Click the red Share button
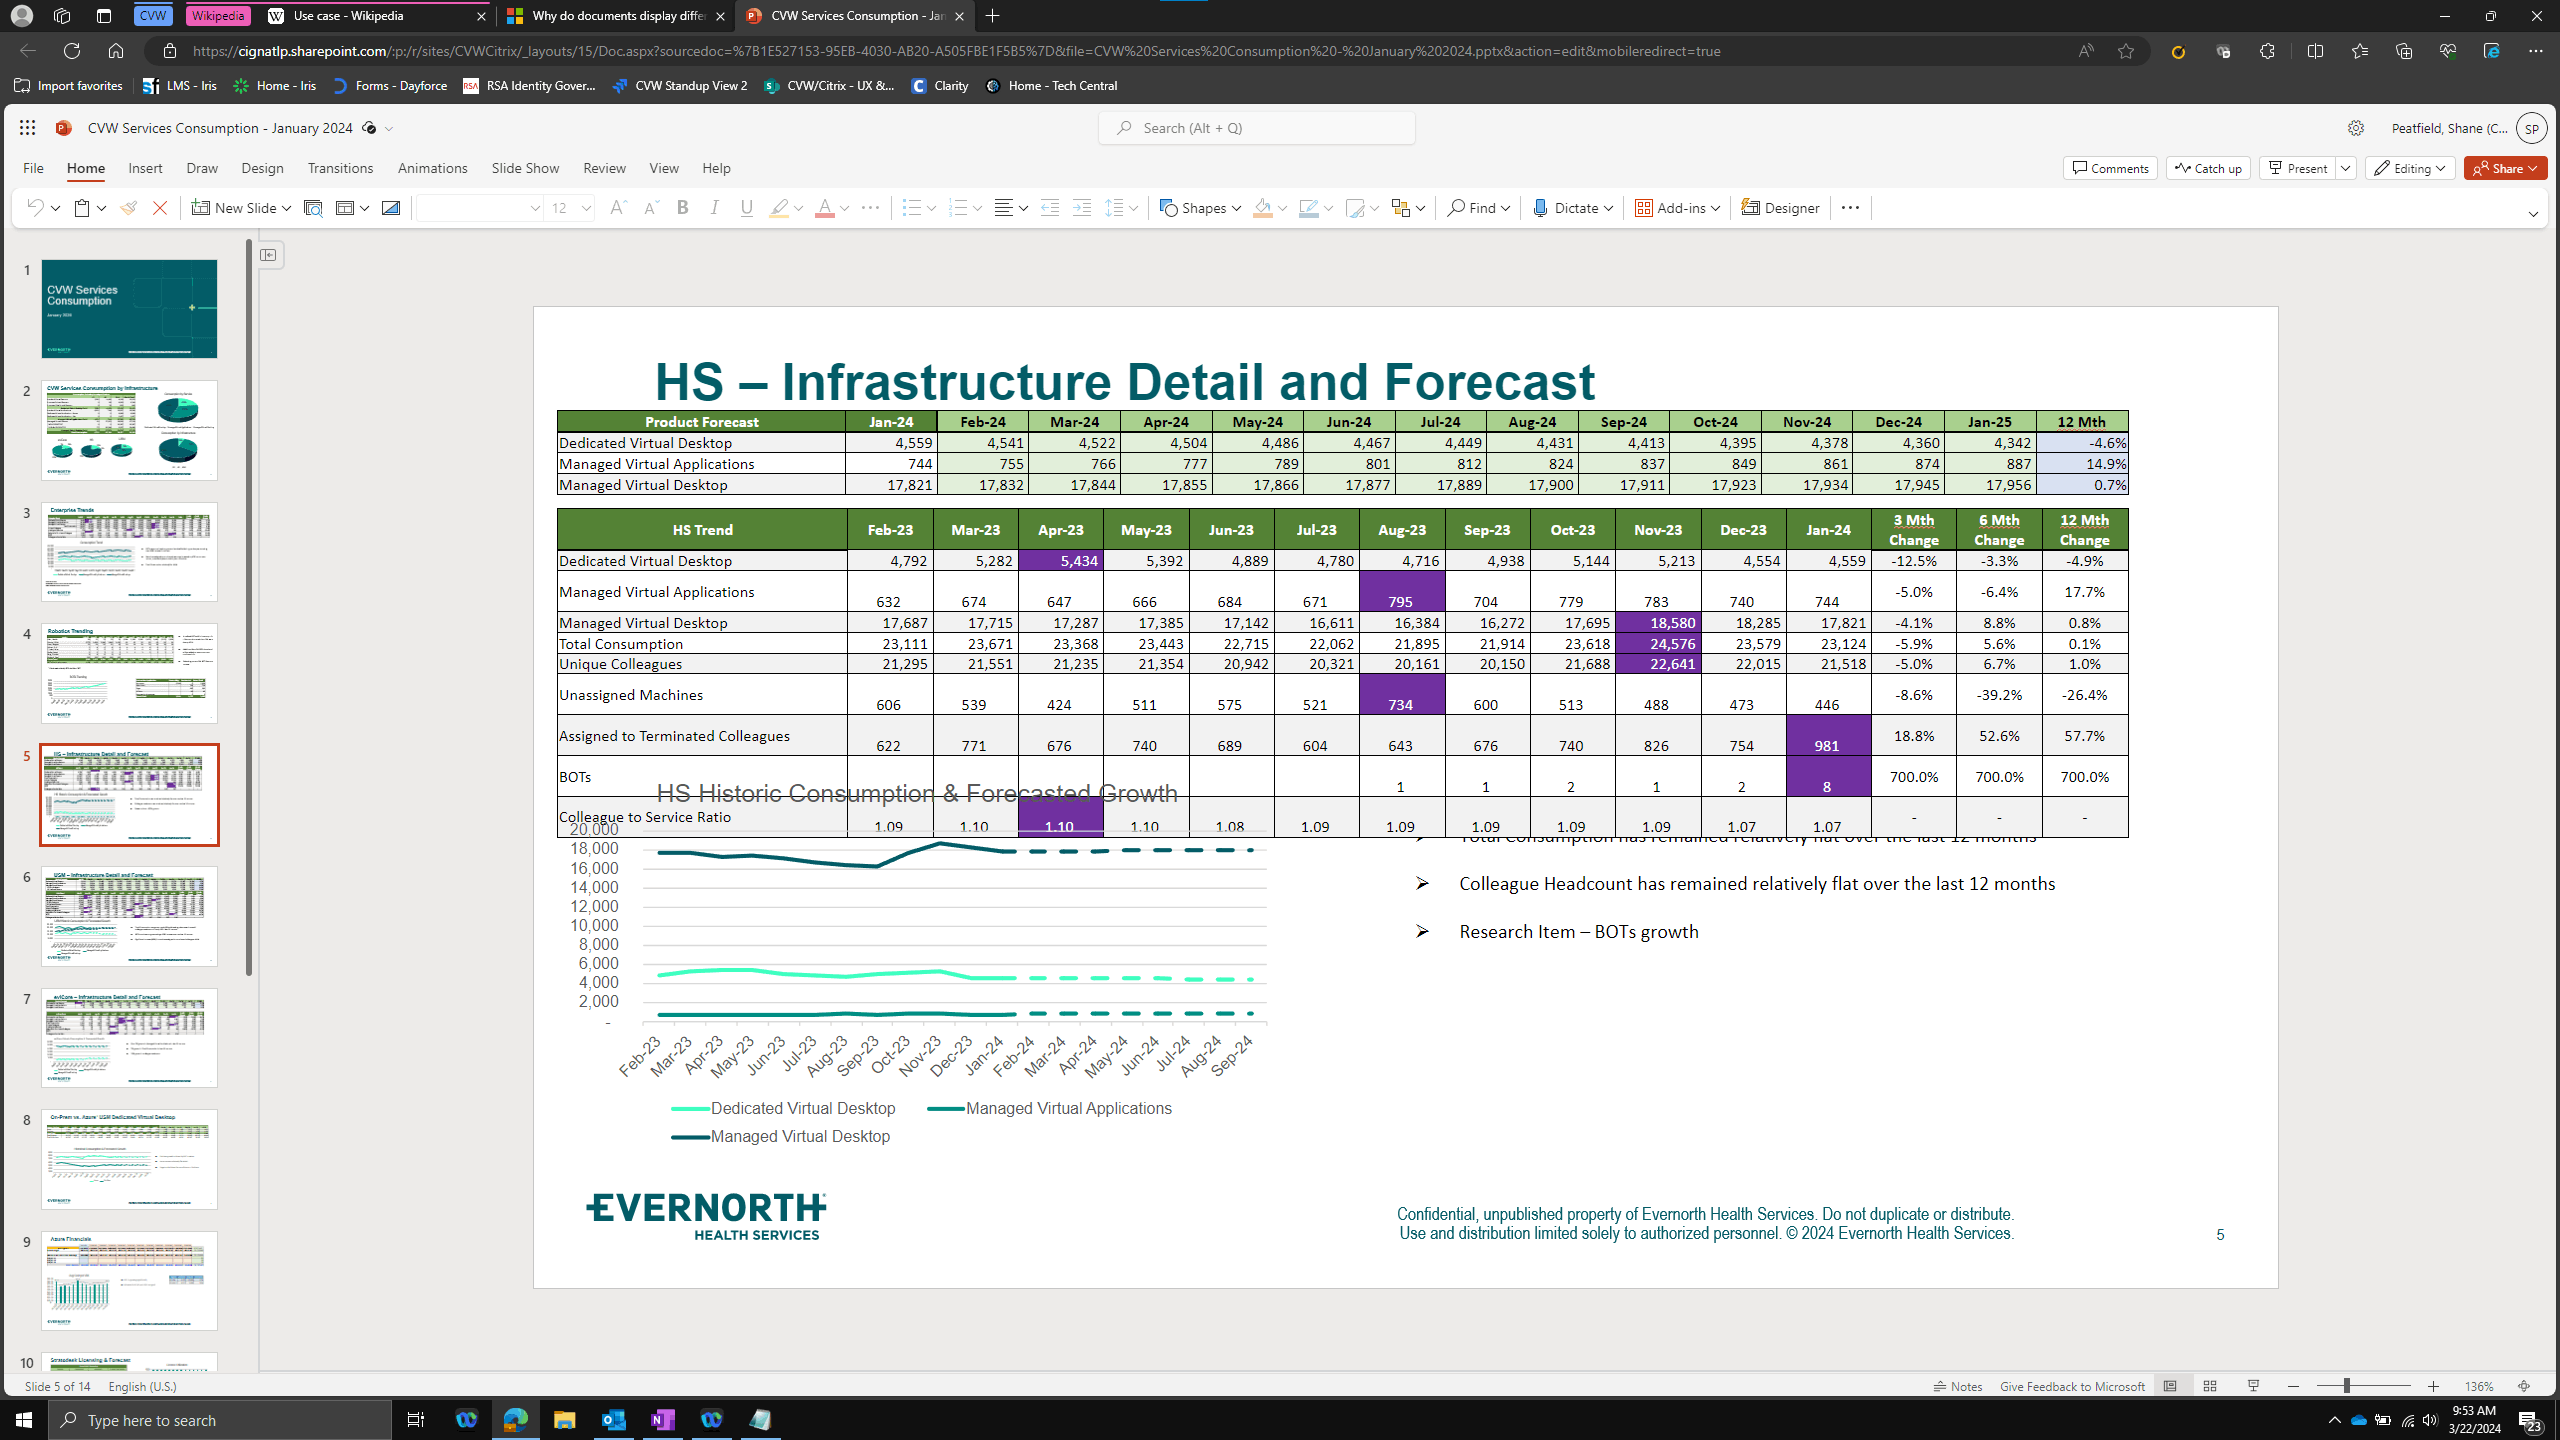 tap(2504, 168)
